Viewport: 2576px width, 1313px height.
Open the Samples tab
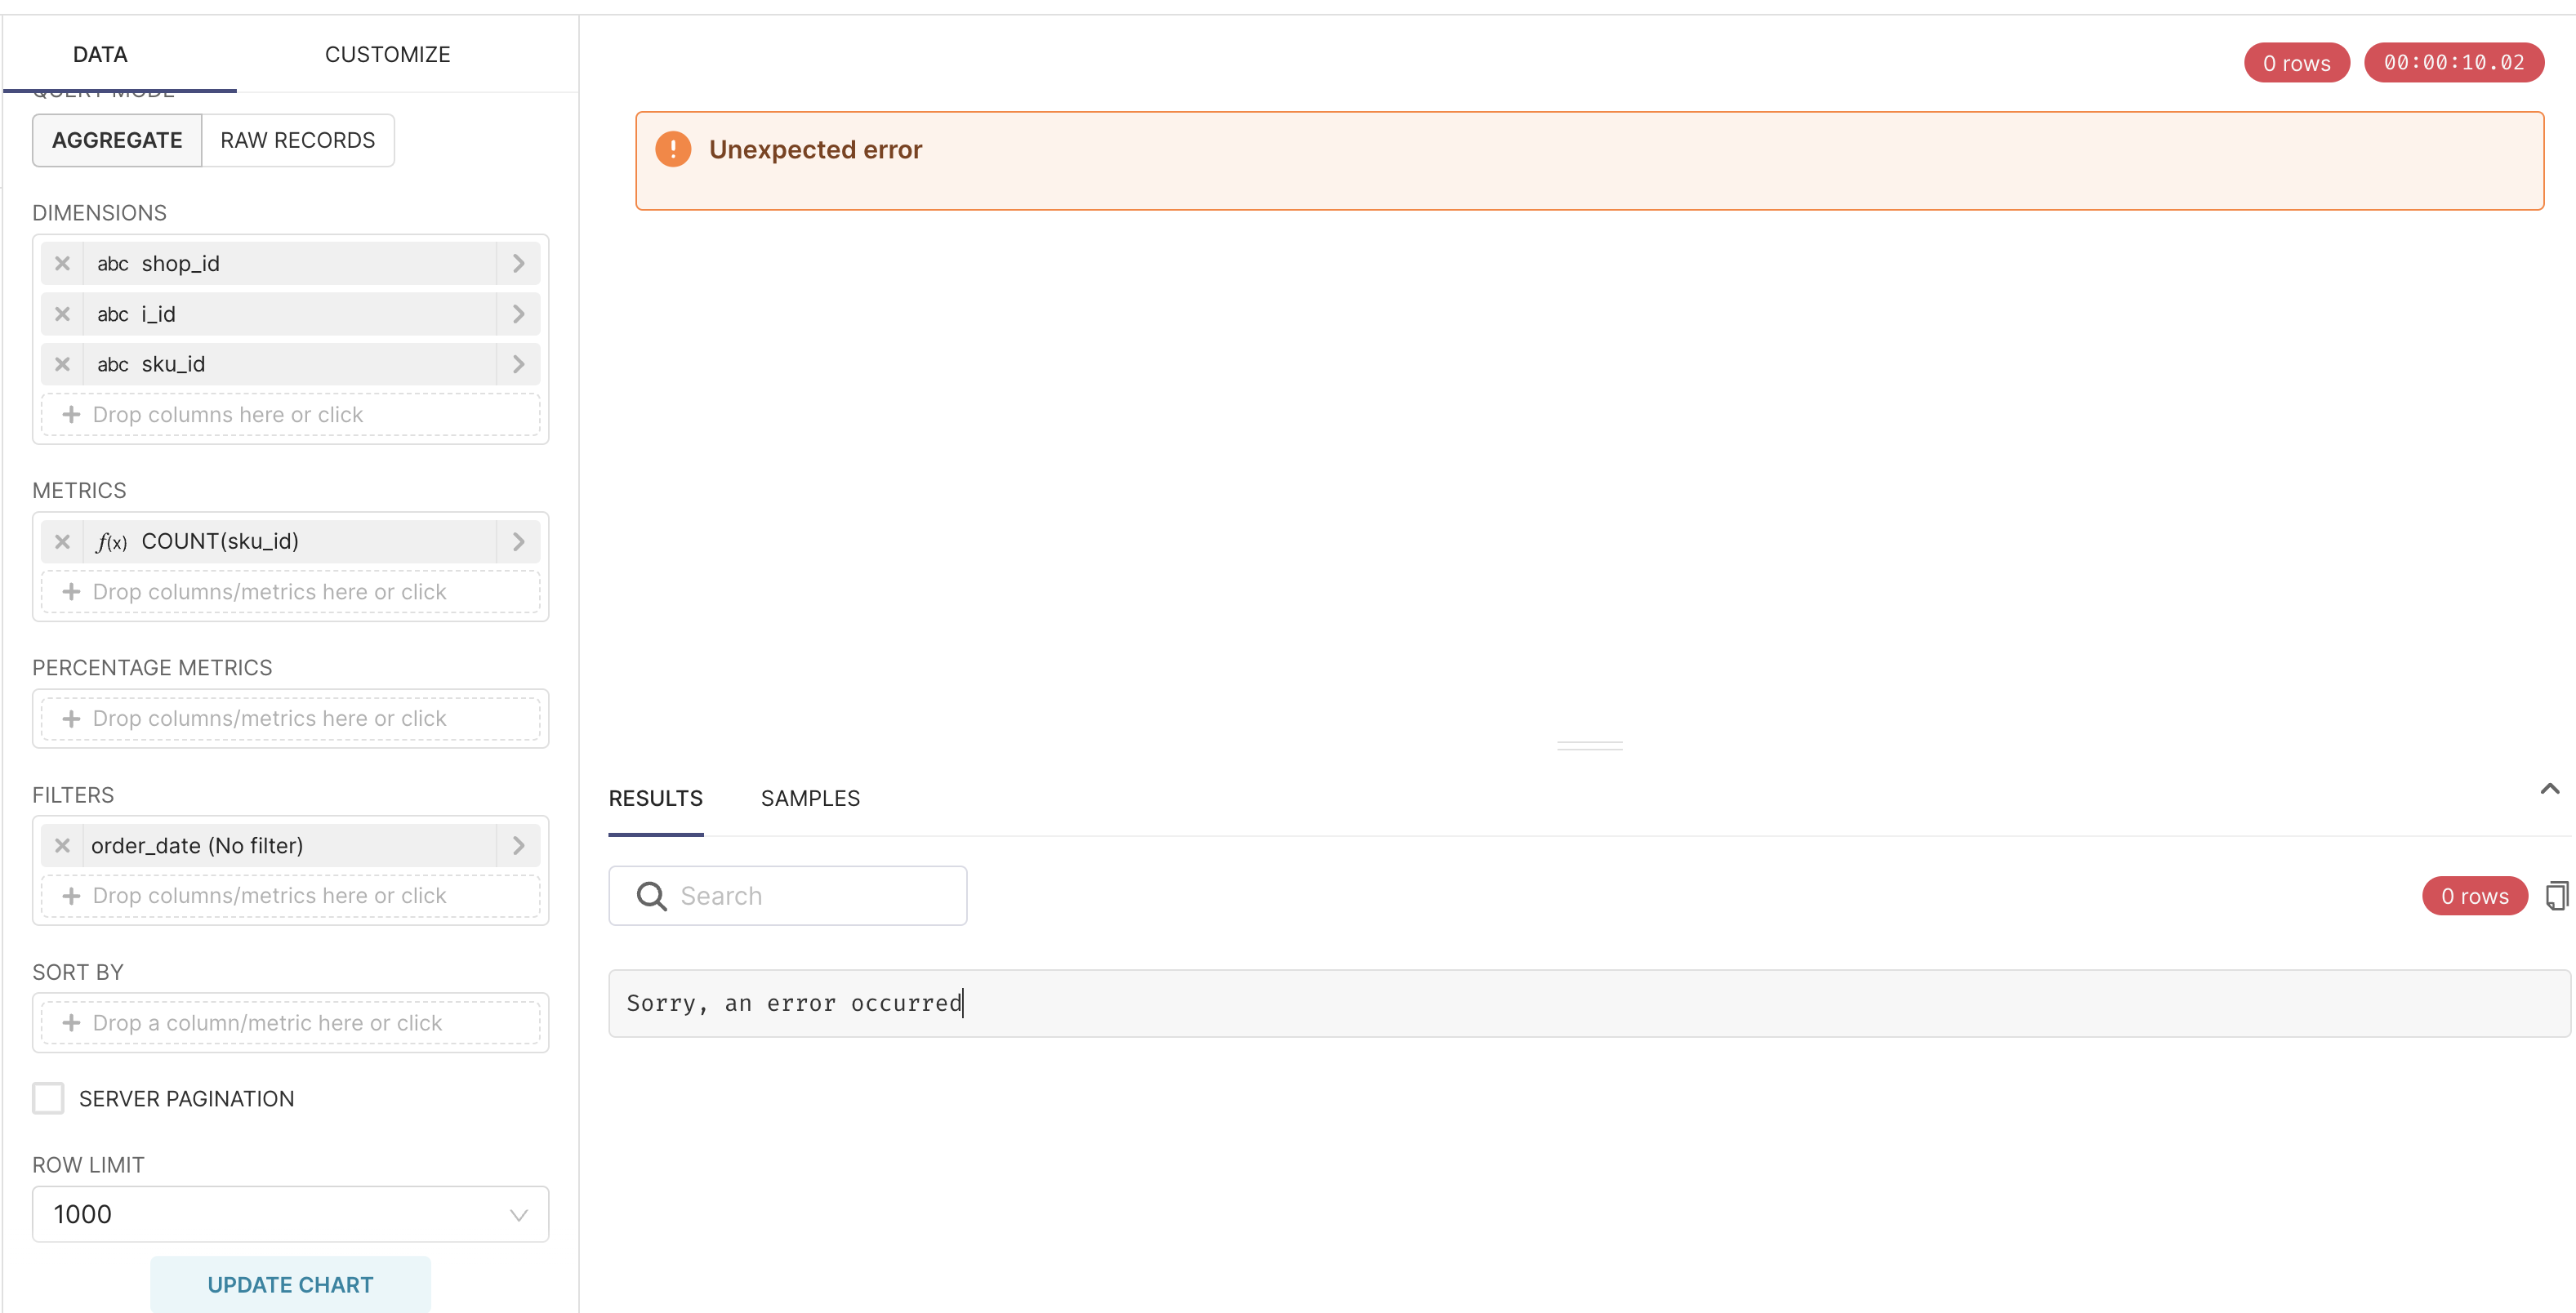click(809, 798)
